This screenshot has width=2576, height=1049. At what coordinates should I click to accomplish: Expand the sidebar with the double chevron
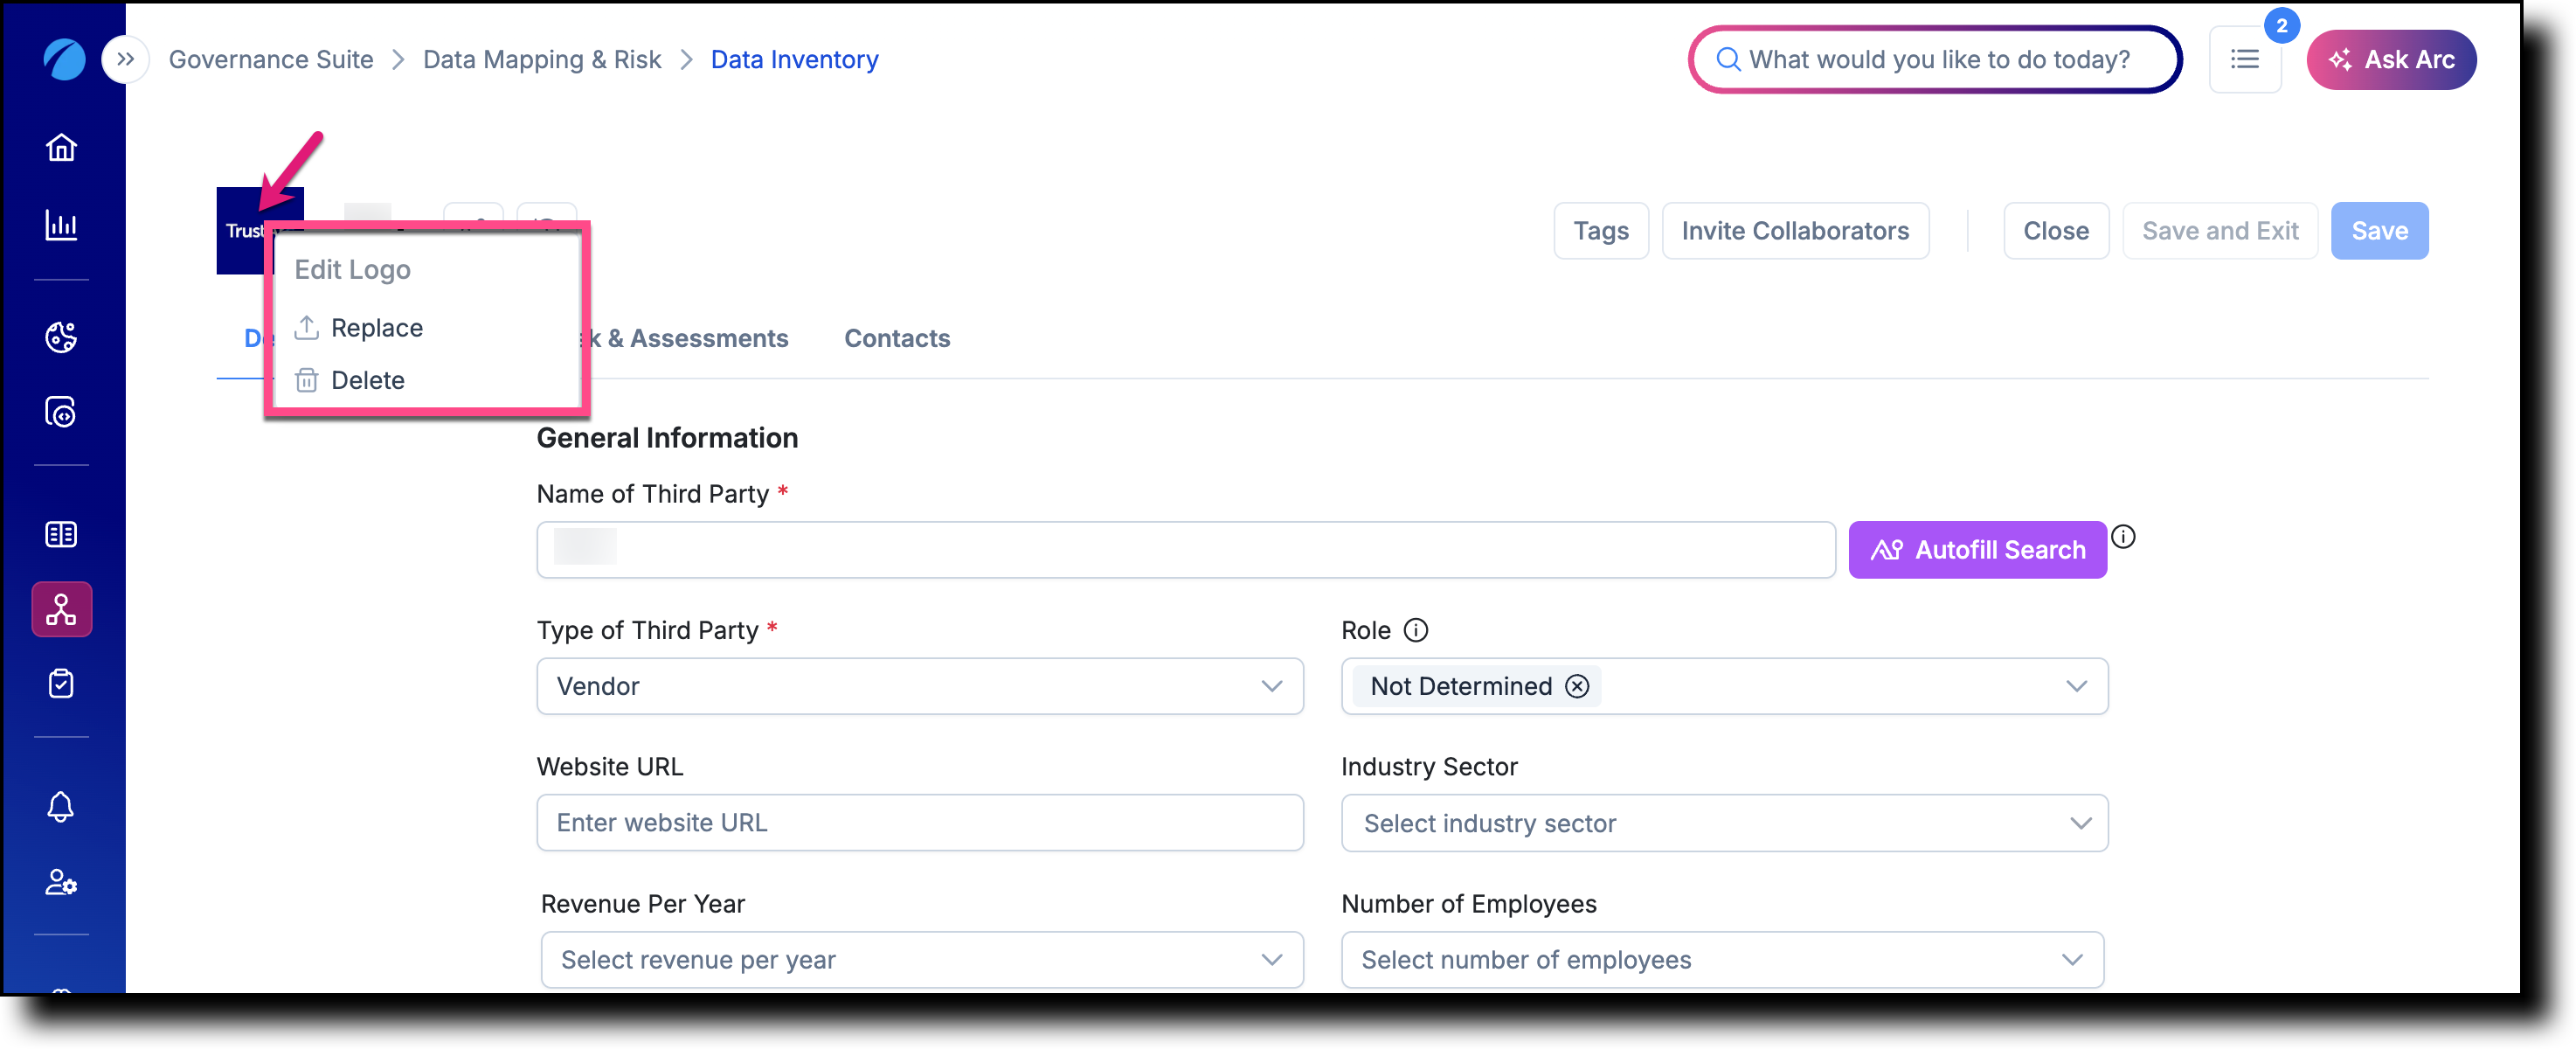[125, 59]
